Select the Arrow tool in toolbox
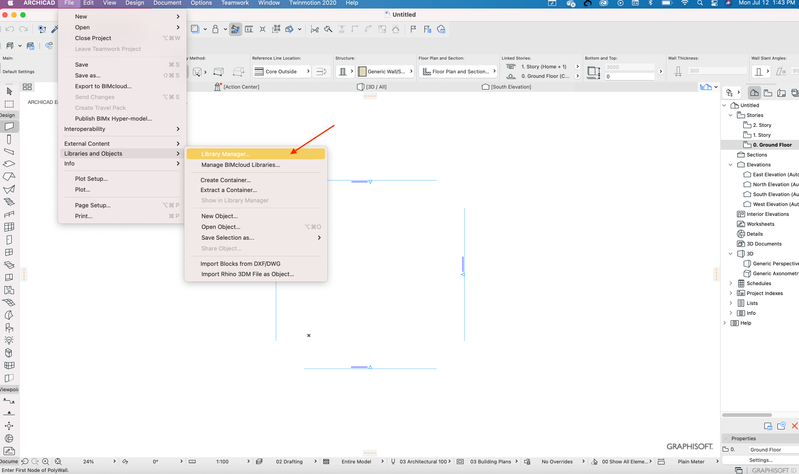Viewport: 799px width, 474px height. (x=9, y=91)
